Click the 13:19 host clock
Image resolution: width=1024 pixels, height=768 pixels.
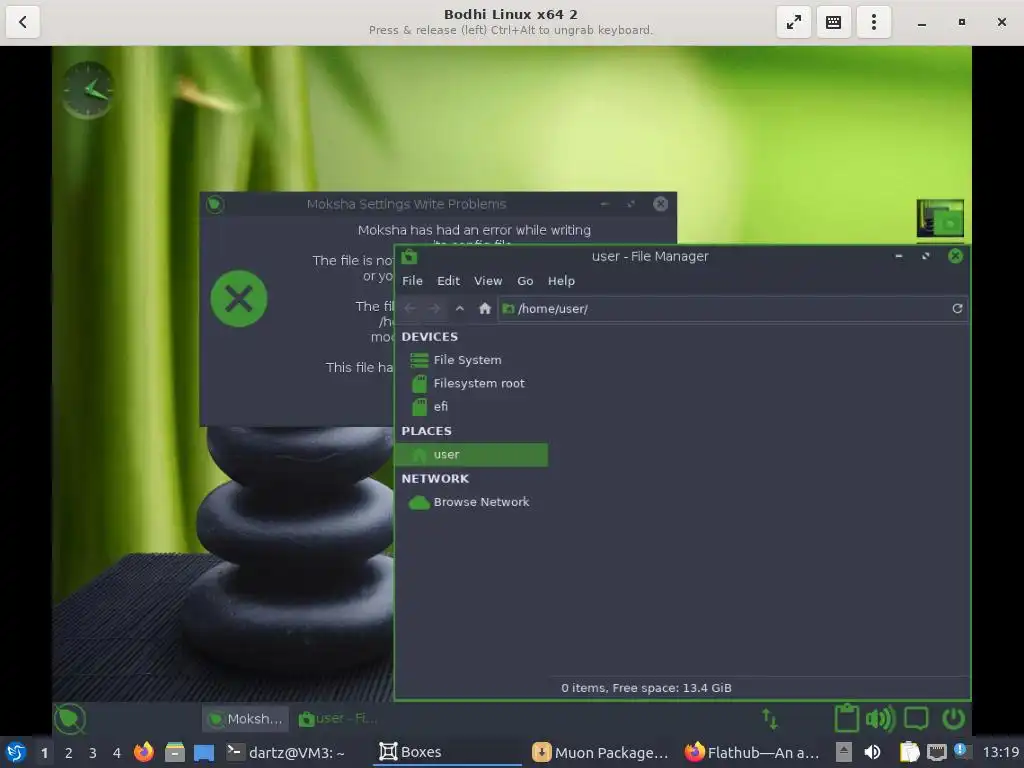[x=1000, y=752]
